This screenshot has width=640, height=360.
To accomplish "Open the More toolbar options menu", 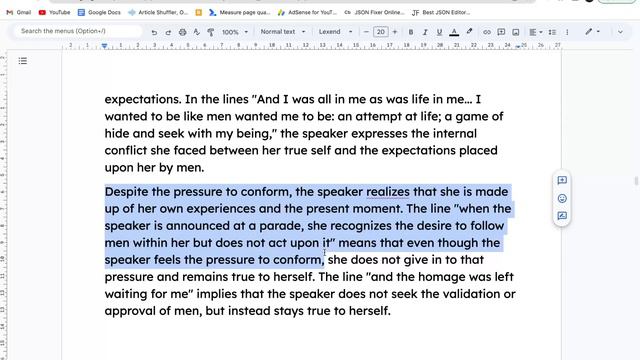I will click(x=567, y=32).
